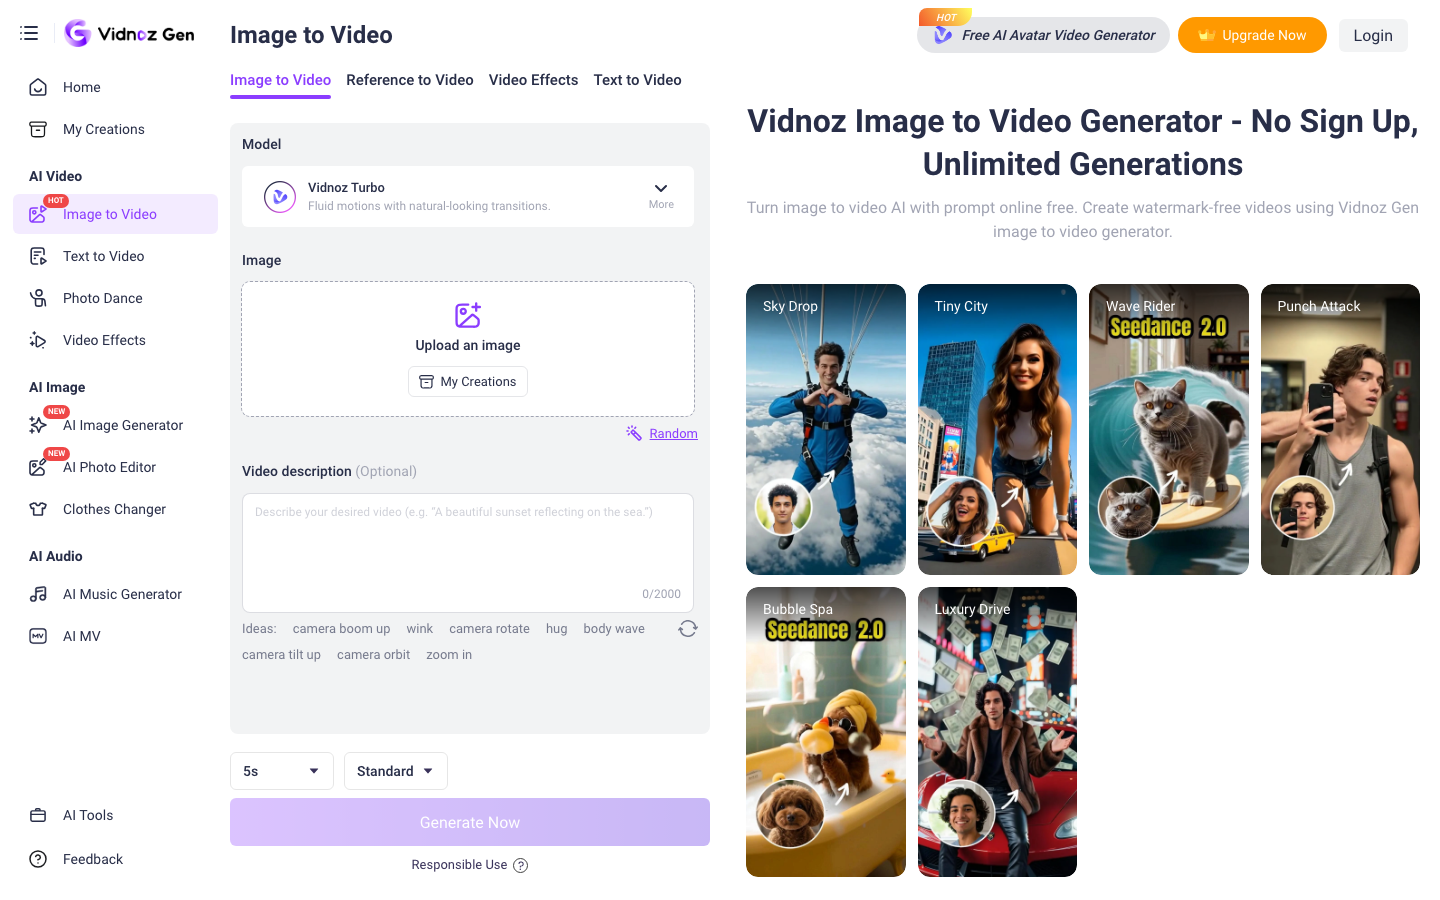
Task: Click the crown icon on Upgrade Now
Action: point(1207,35)
